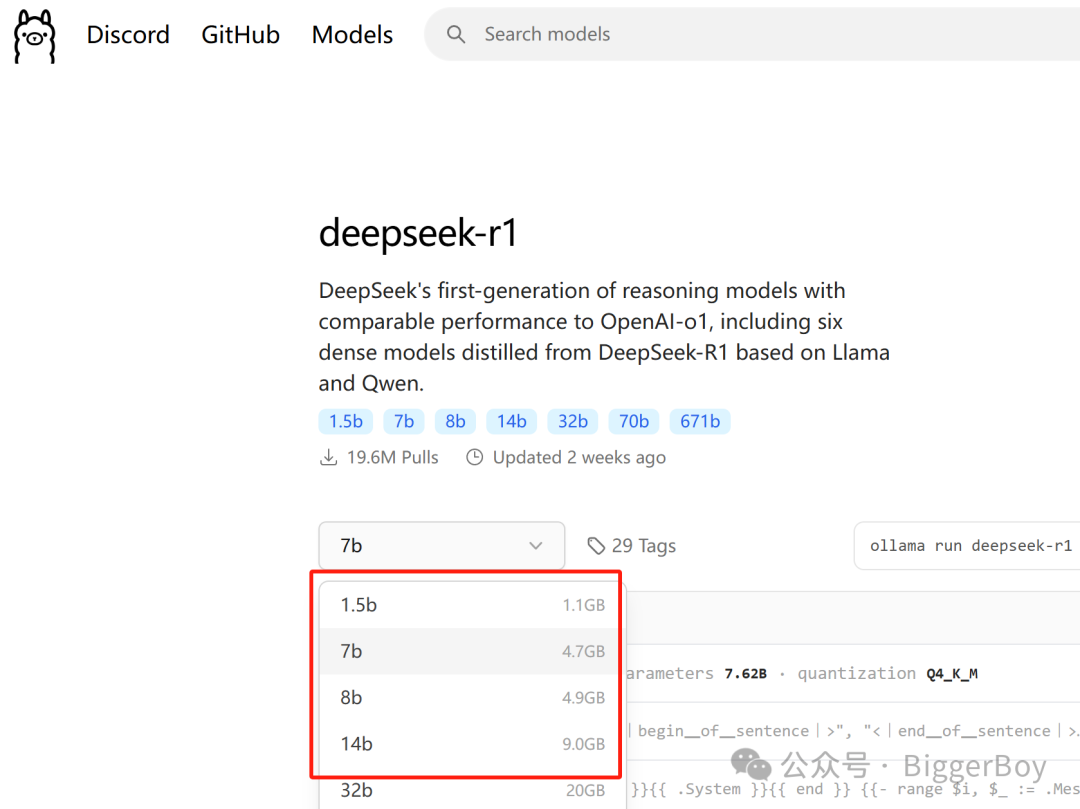The width and height of the screenshot is (1080, 809).
Task: Open the 29 Tags link
Action: click(632, 546)
